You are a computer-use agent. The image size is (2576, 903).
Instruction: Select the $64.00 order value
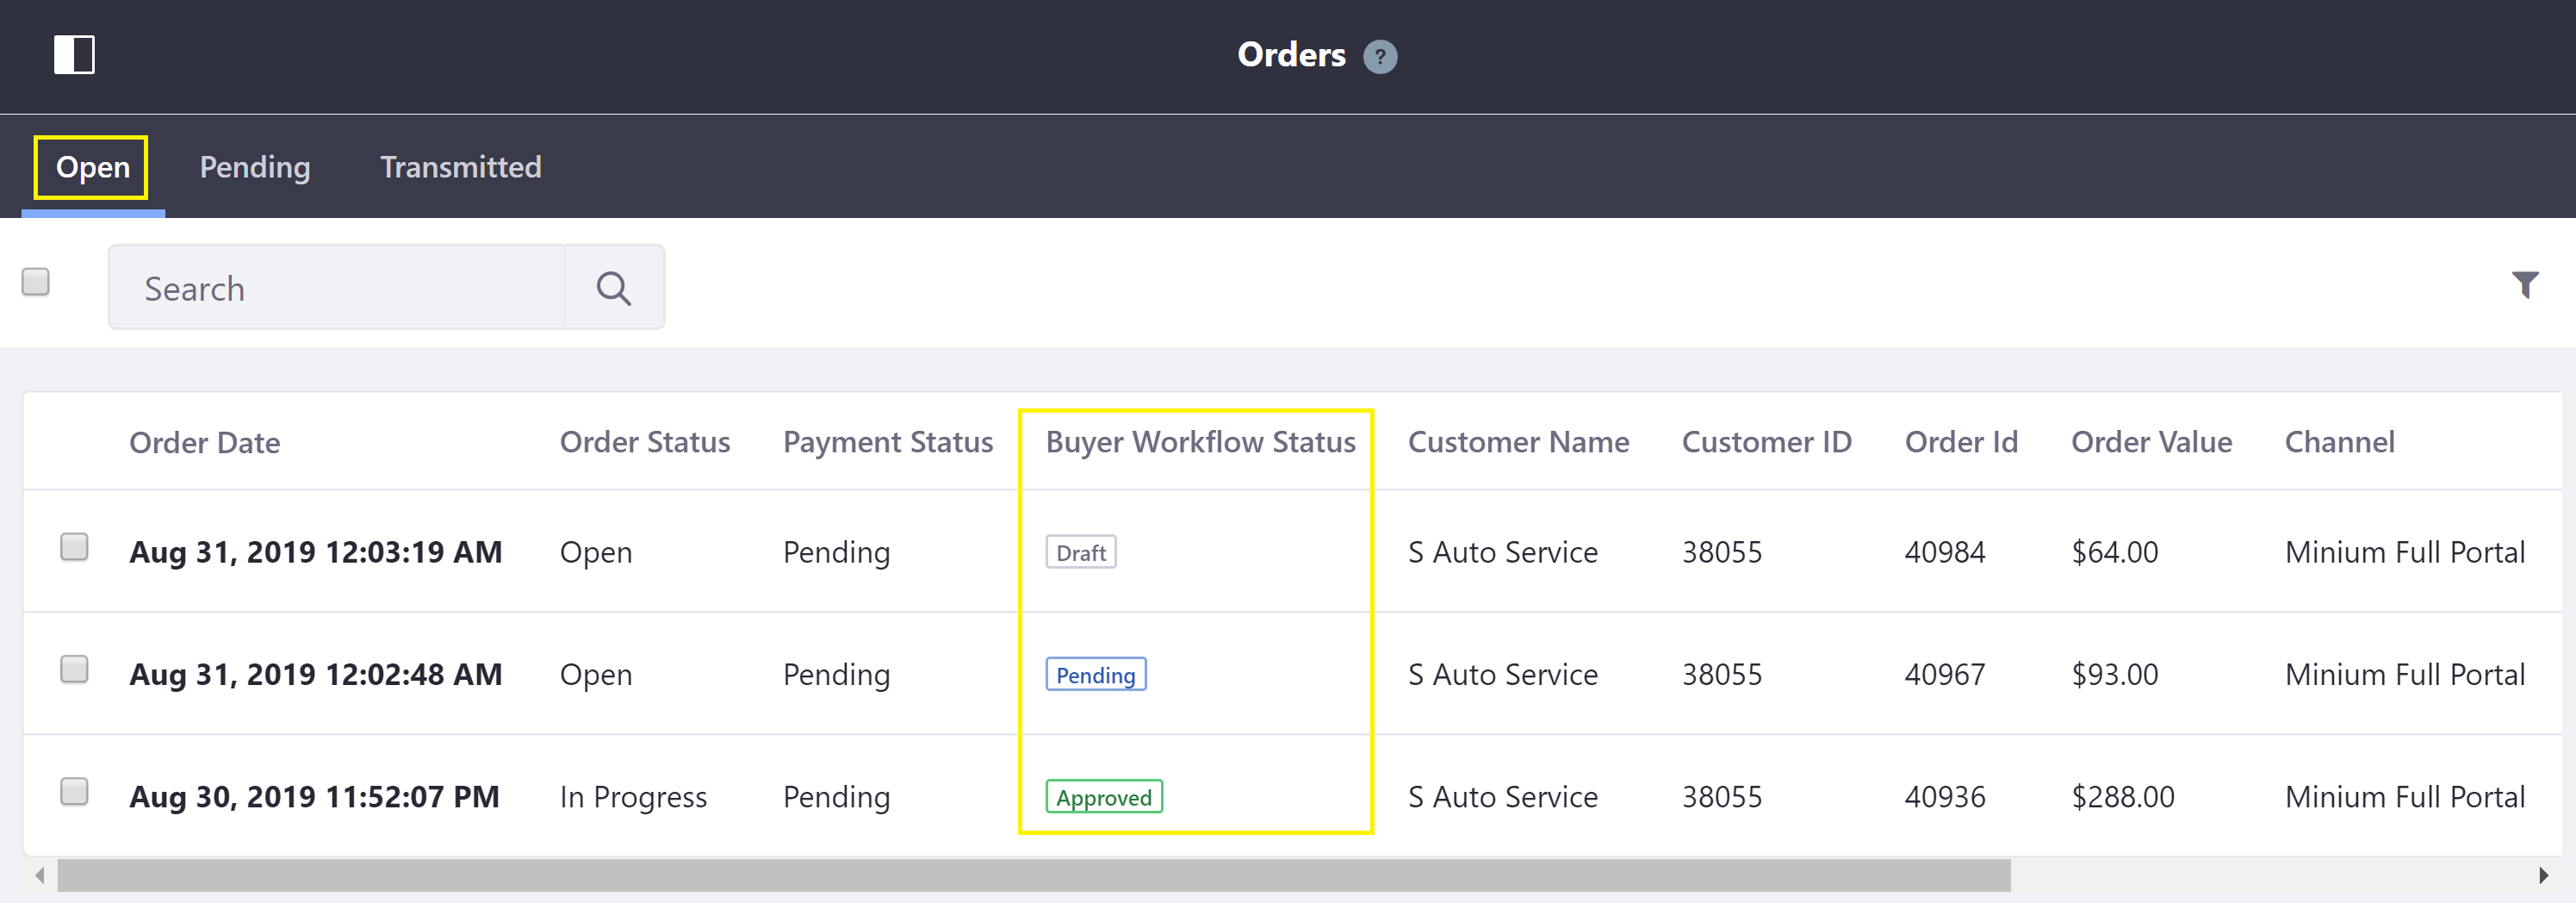(x=2115, y=552)
